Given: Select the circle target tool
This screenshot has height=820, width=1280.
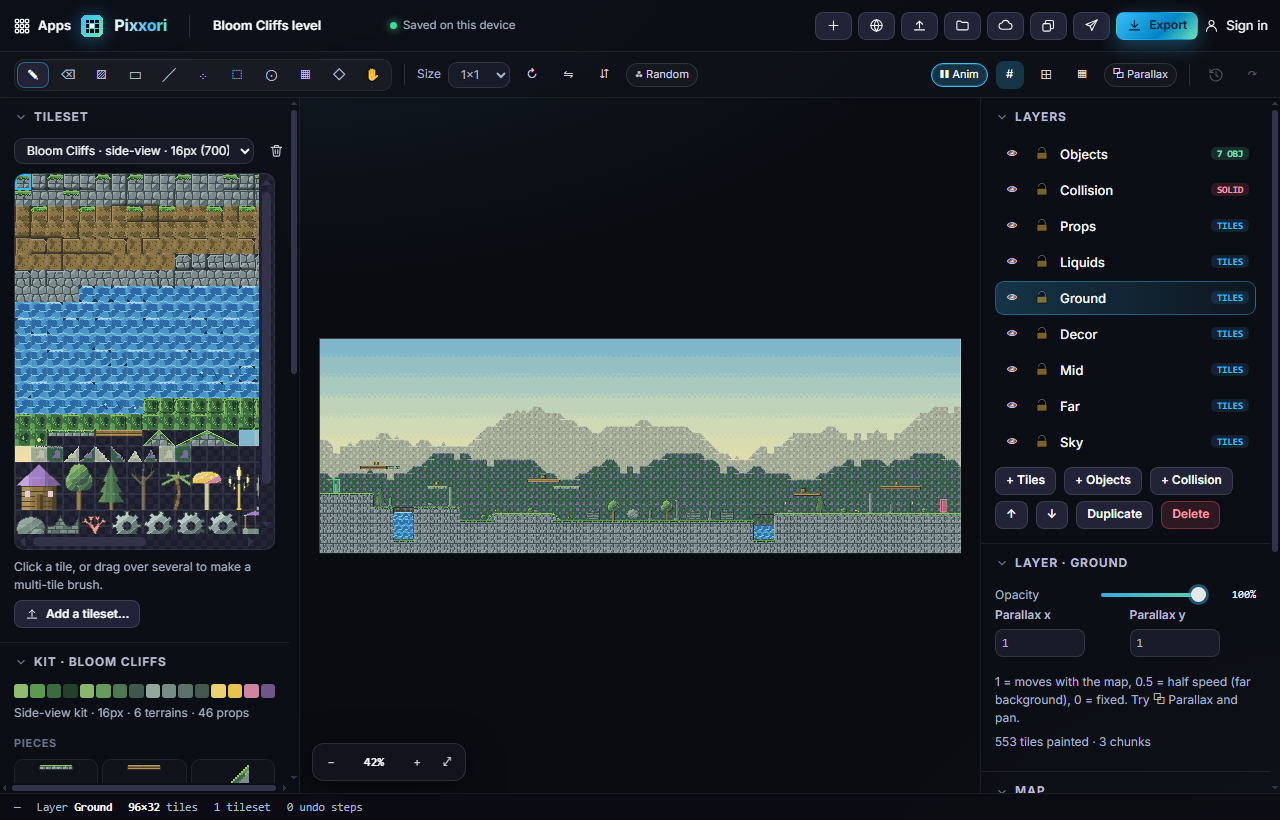Looking at the screenshot, I should click(x=271, y=74).
